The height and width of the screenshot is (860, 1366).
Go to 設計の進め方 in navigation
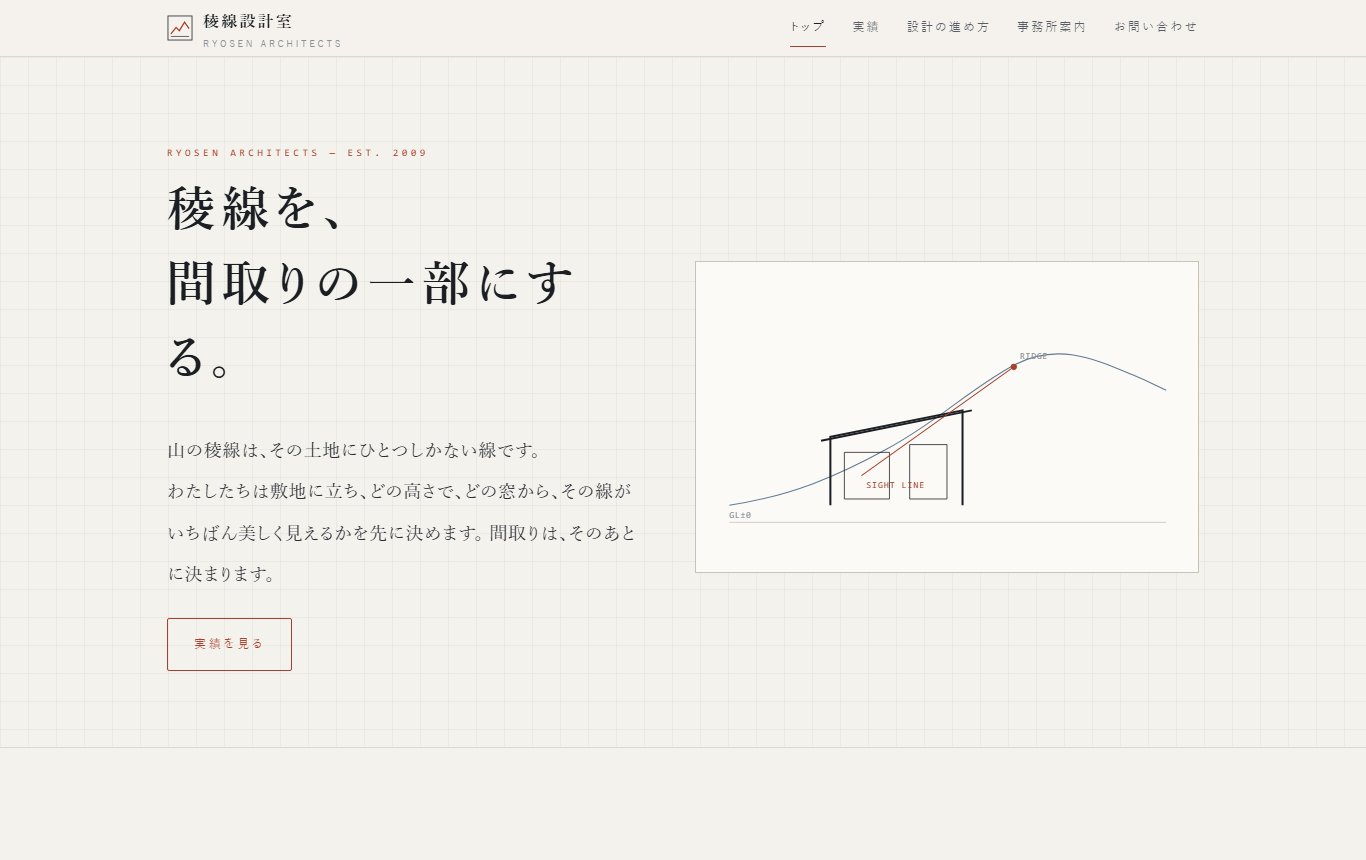tap(949, 27)
